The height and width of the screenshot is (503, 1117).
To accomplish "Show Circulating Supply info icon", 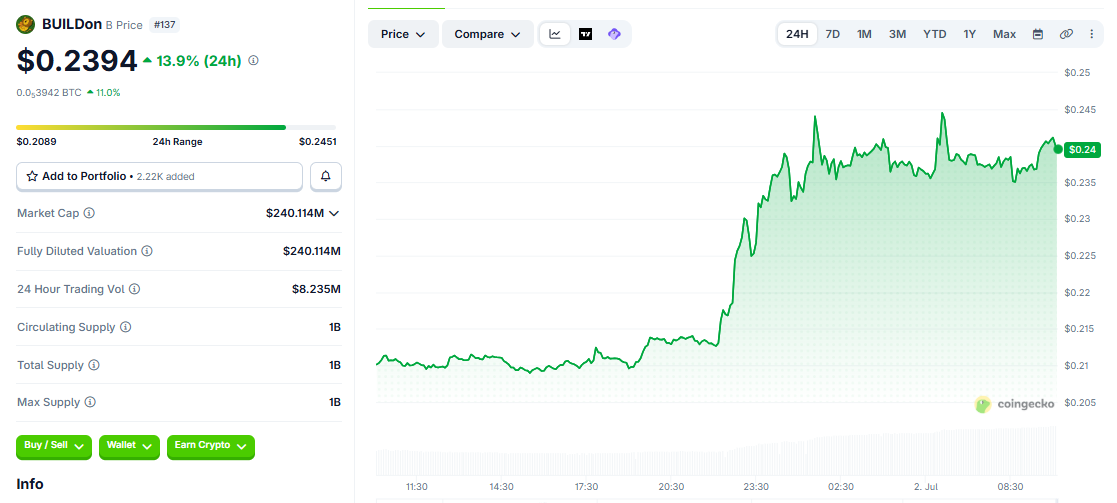I will 125,327.
